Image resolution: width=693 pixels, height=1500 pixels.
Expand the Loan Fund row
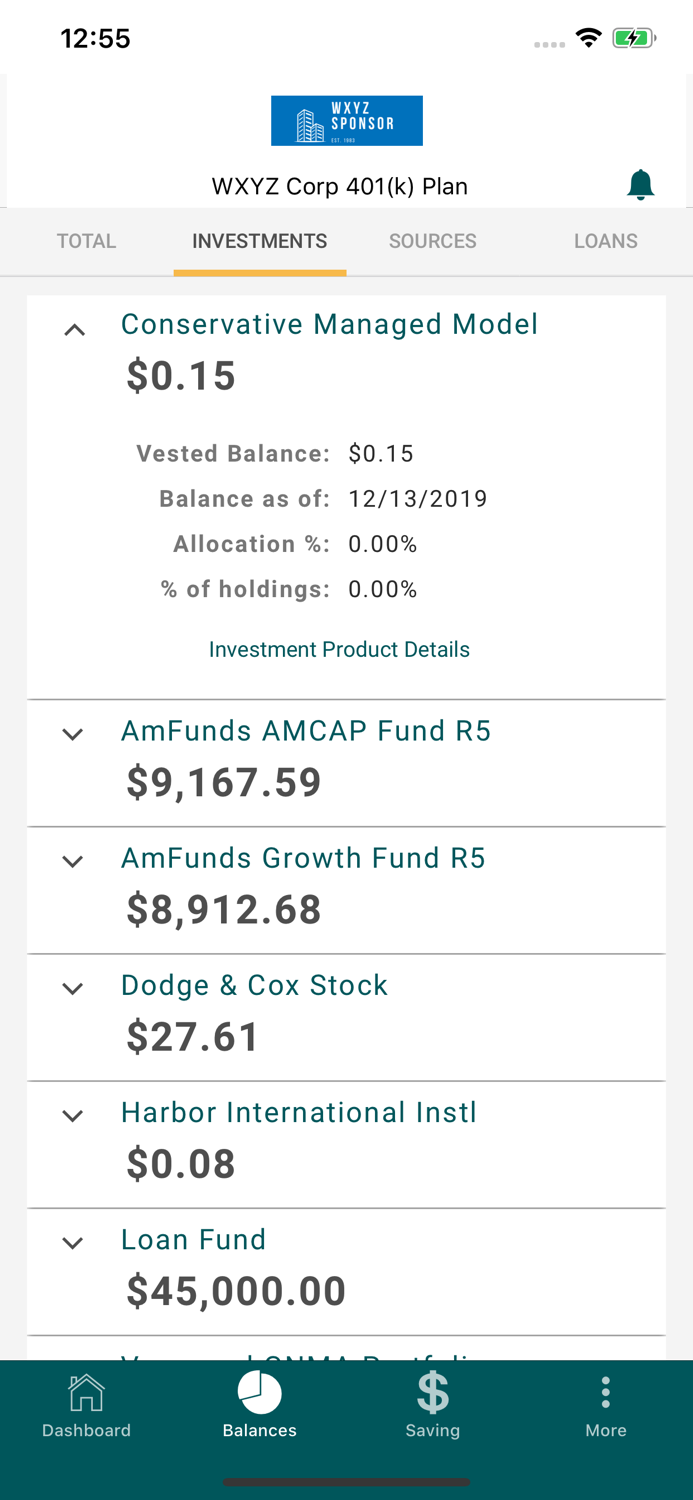pos(72,1242)
